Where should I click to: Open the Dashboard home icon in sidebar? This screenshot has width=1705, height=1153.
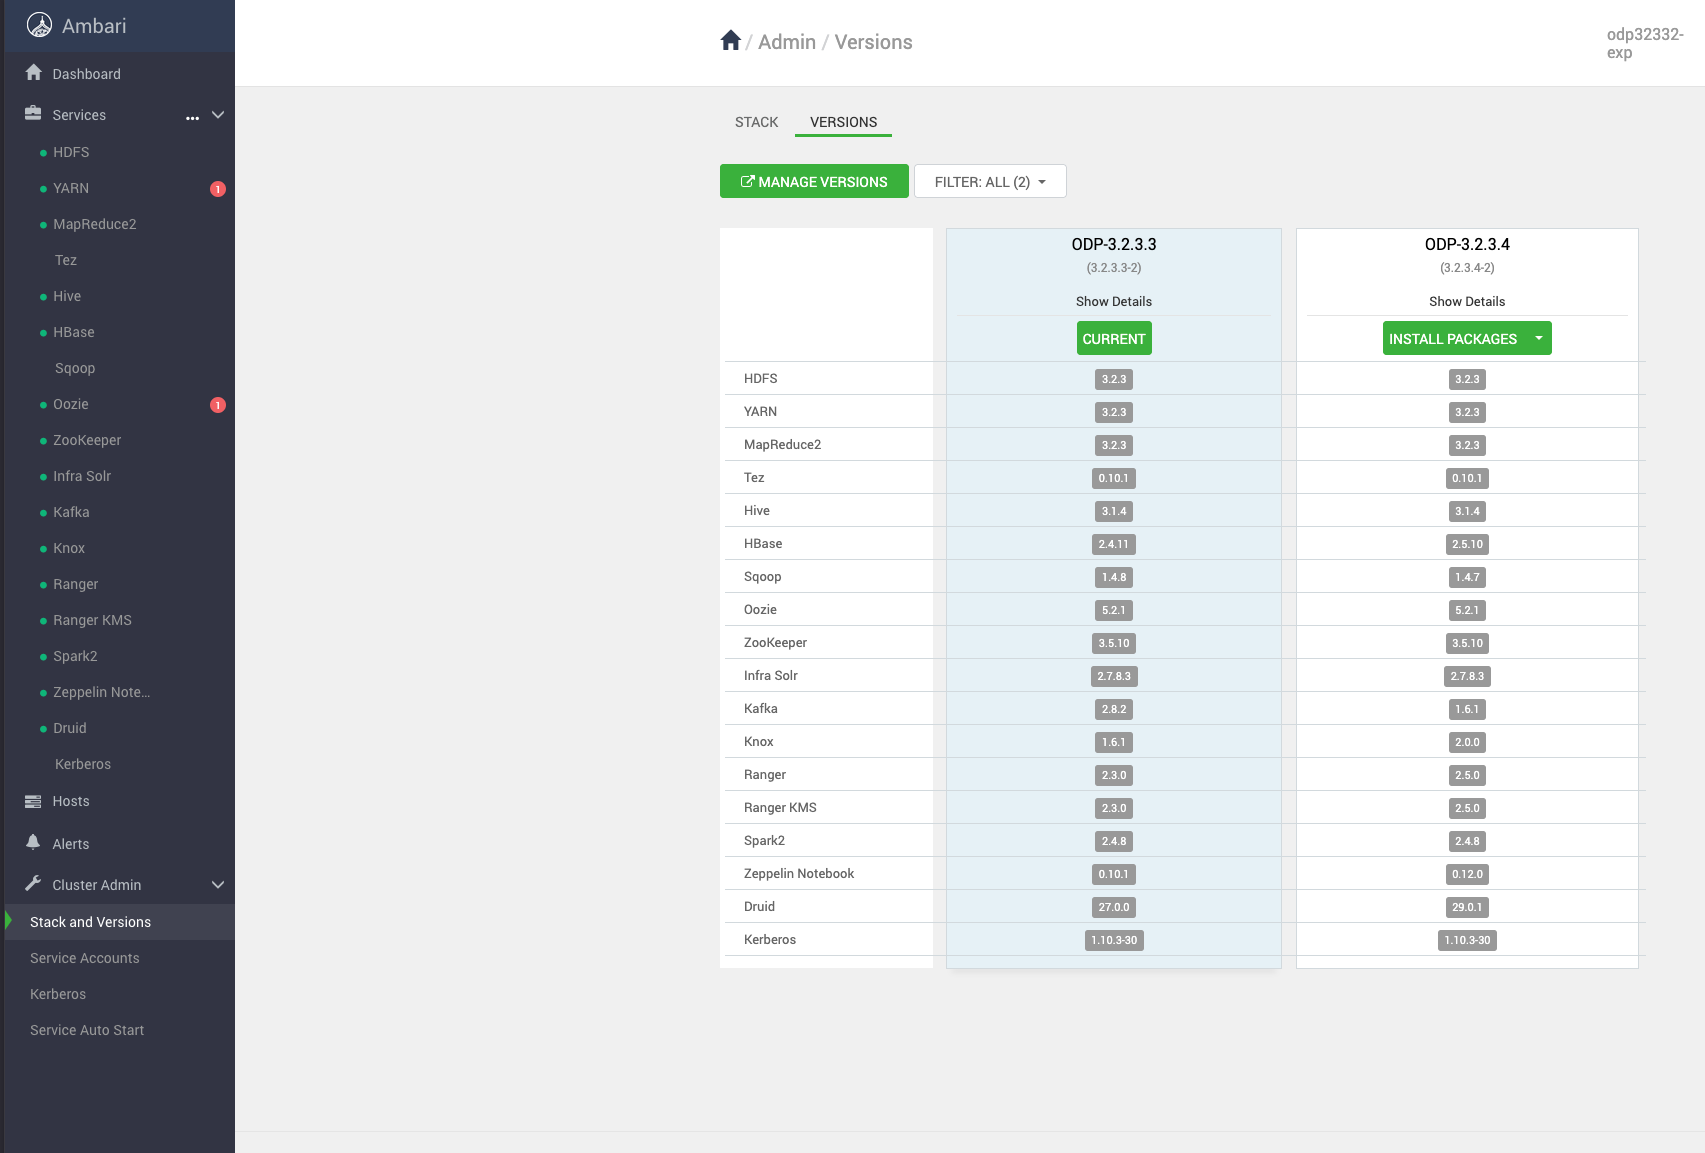34,73
